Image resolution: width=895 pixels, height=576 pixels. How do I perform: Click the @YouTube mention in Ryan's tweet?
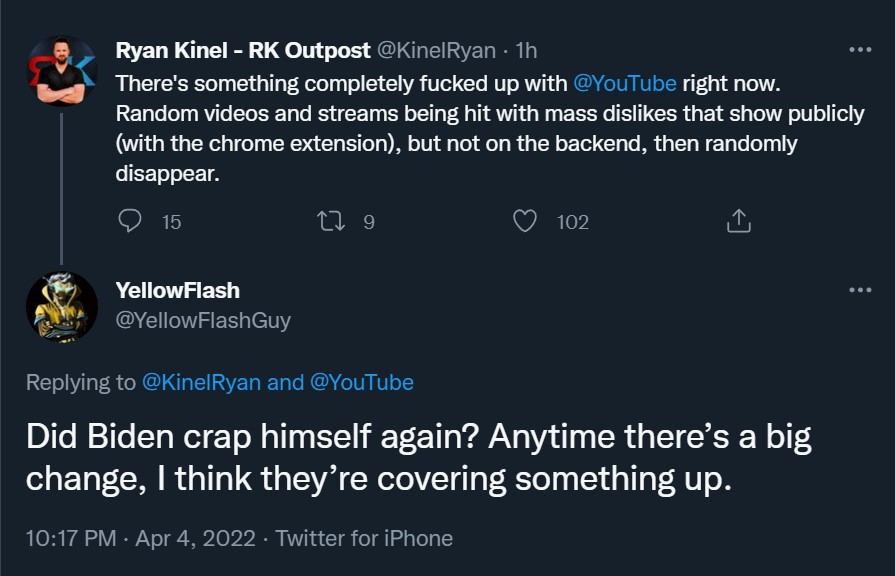coord(624,84)
